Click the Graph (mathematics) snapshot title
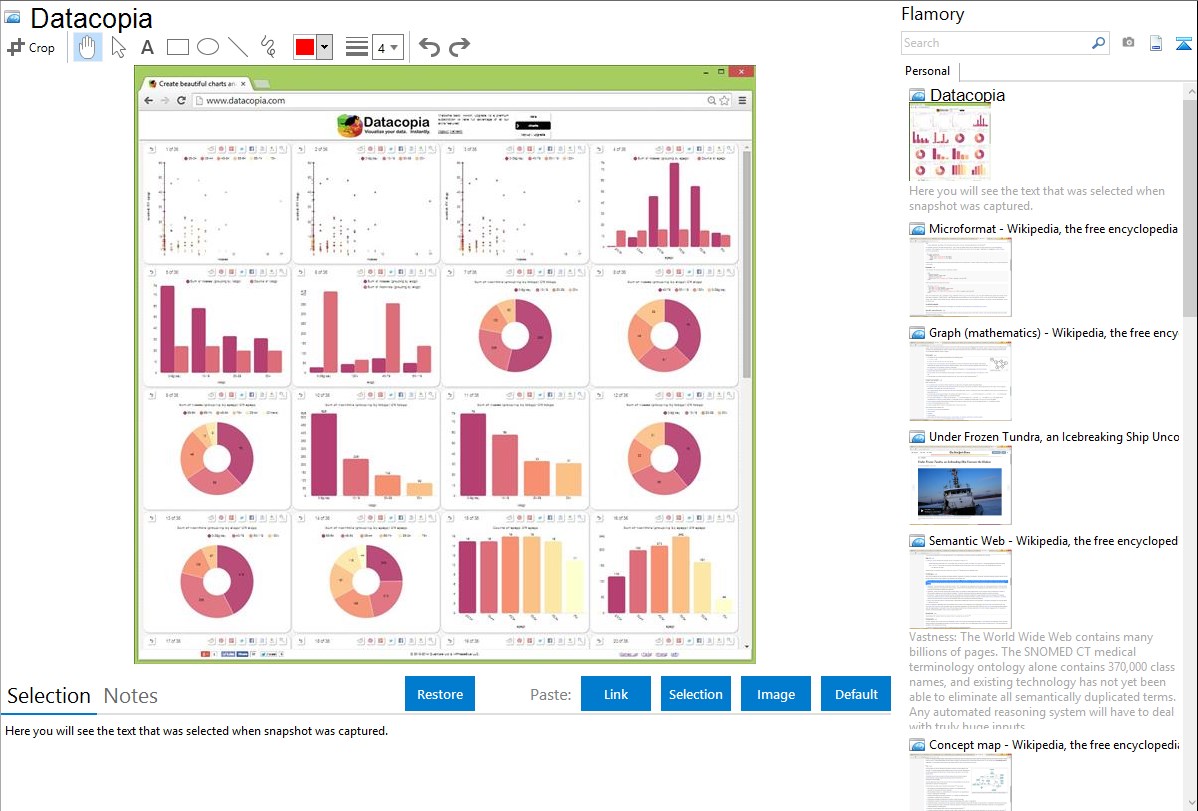 1053,333
